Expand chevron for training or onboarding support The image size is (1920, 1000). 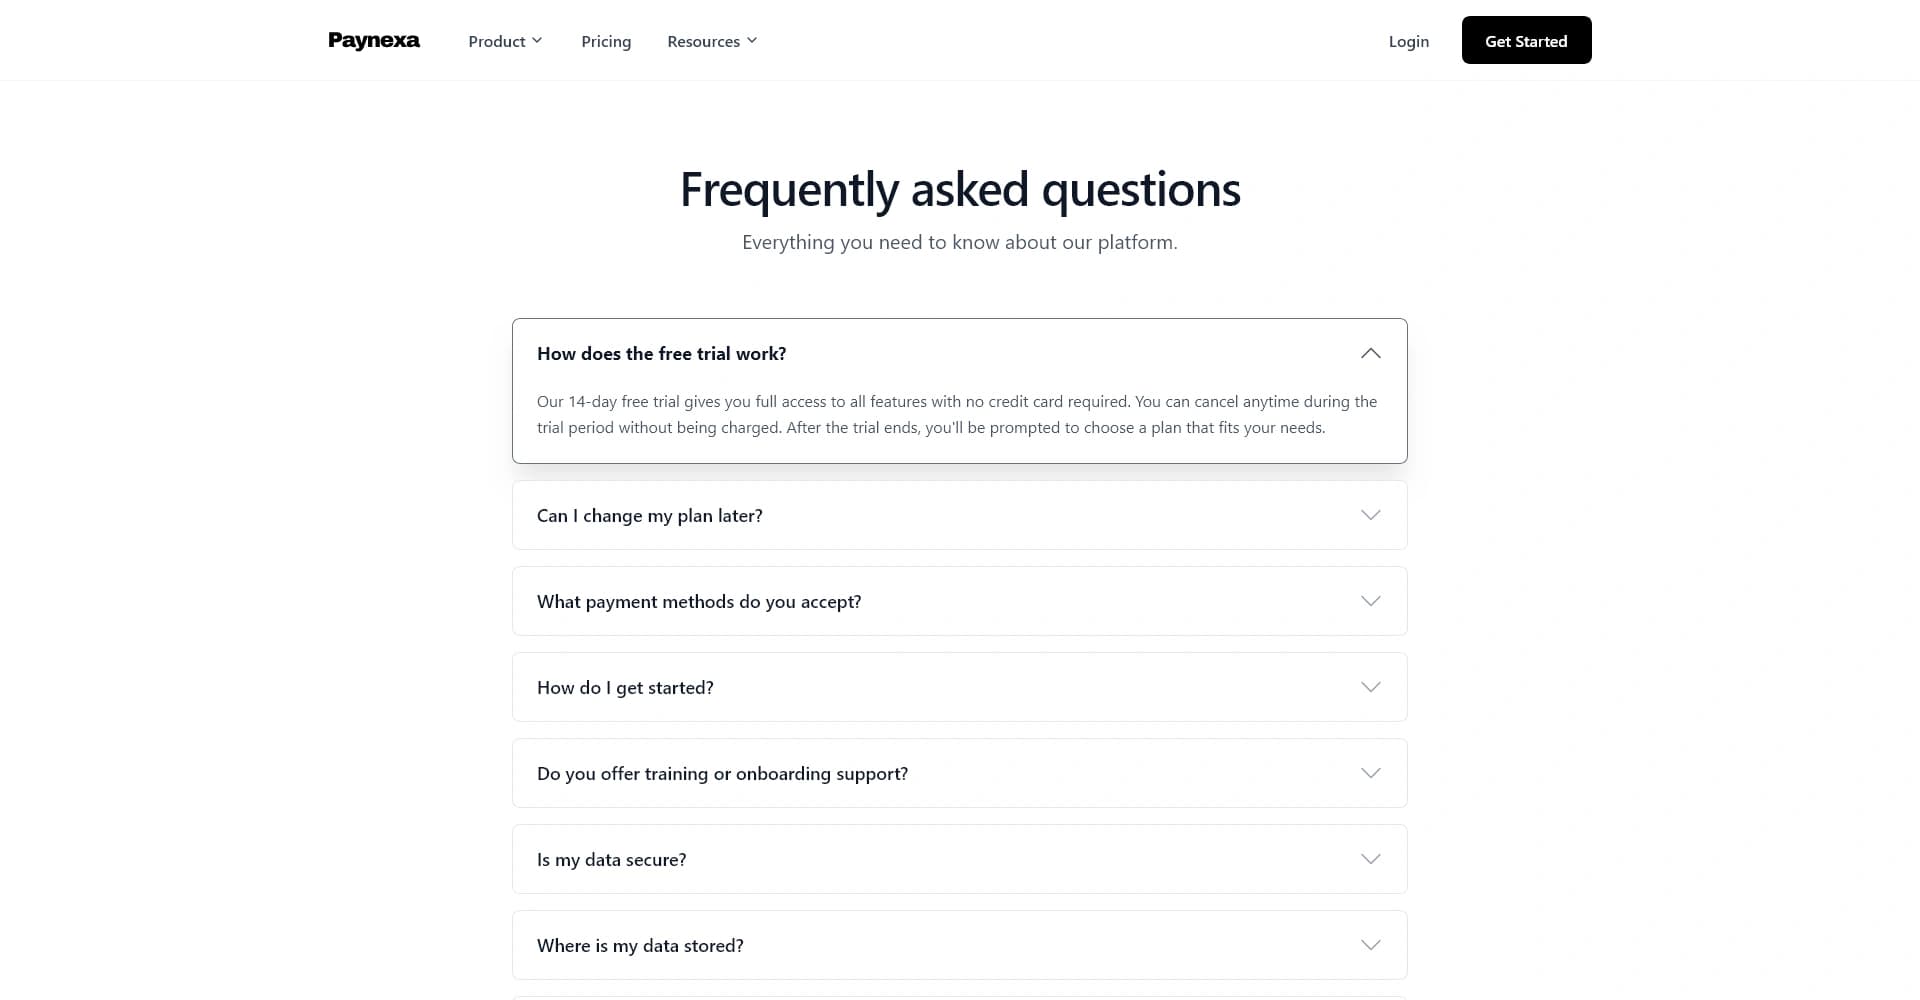pyautogui.click(x=1370, y=773)
